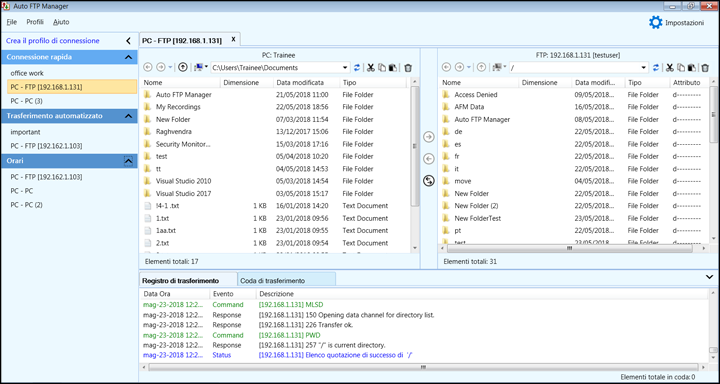Collapse the Trasferimento automatizzato section

tap(128, 116)
